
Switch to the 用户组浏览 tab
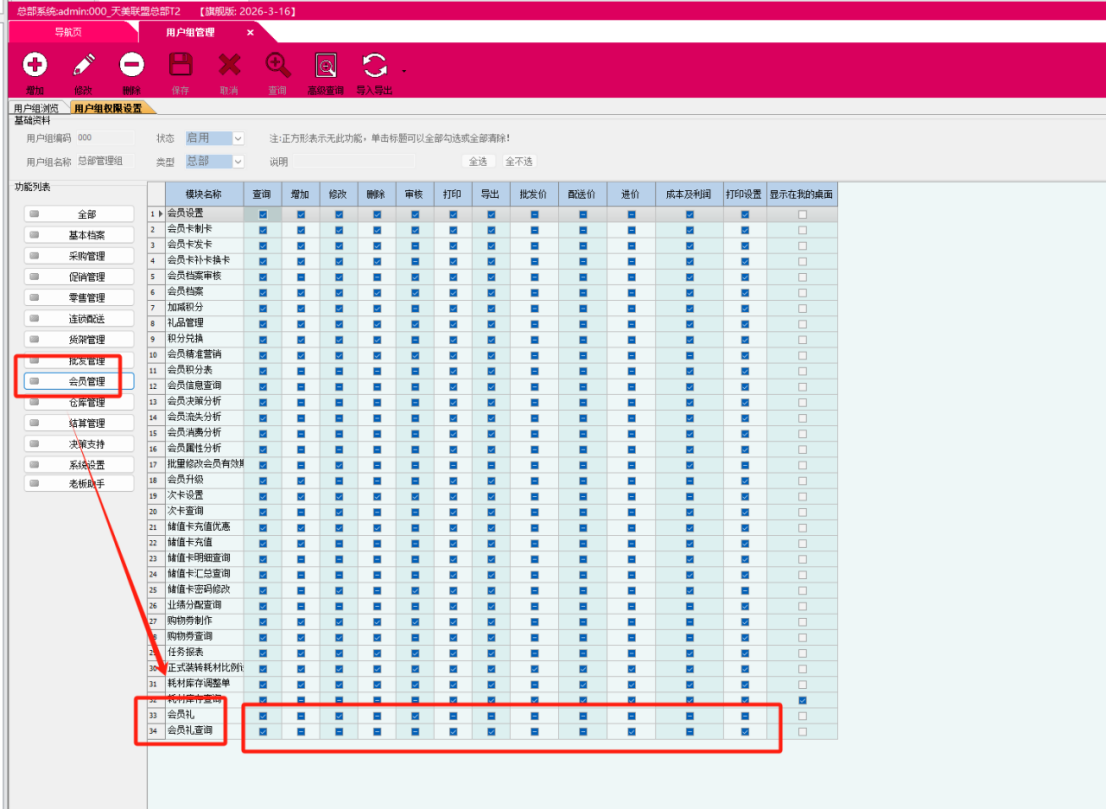[x=36, y=108]
